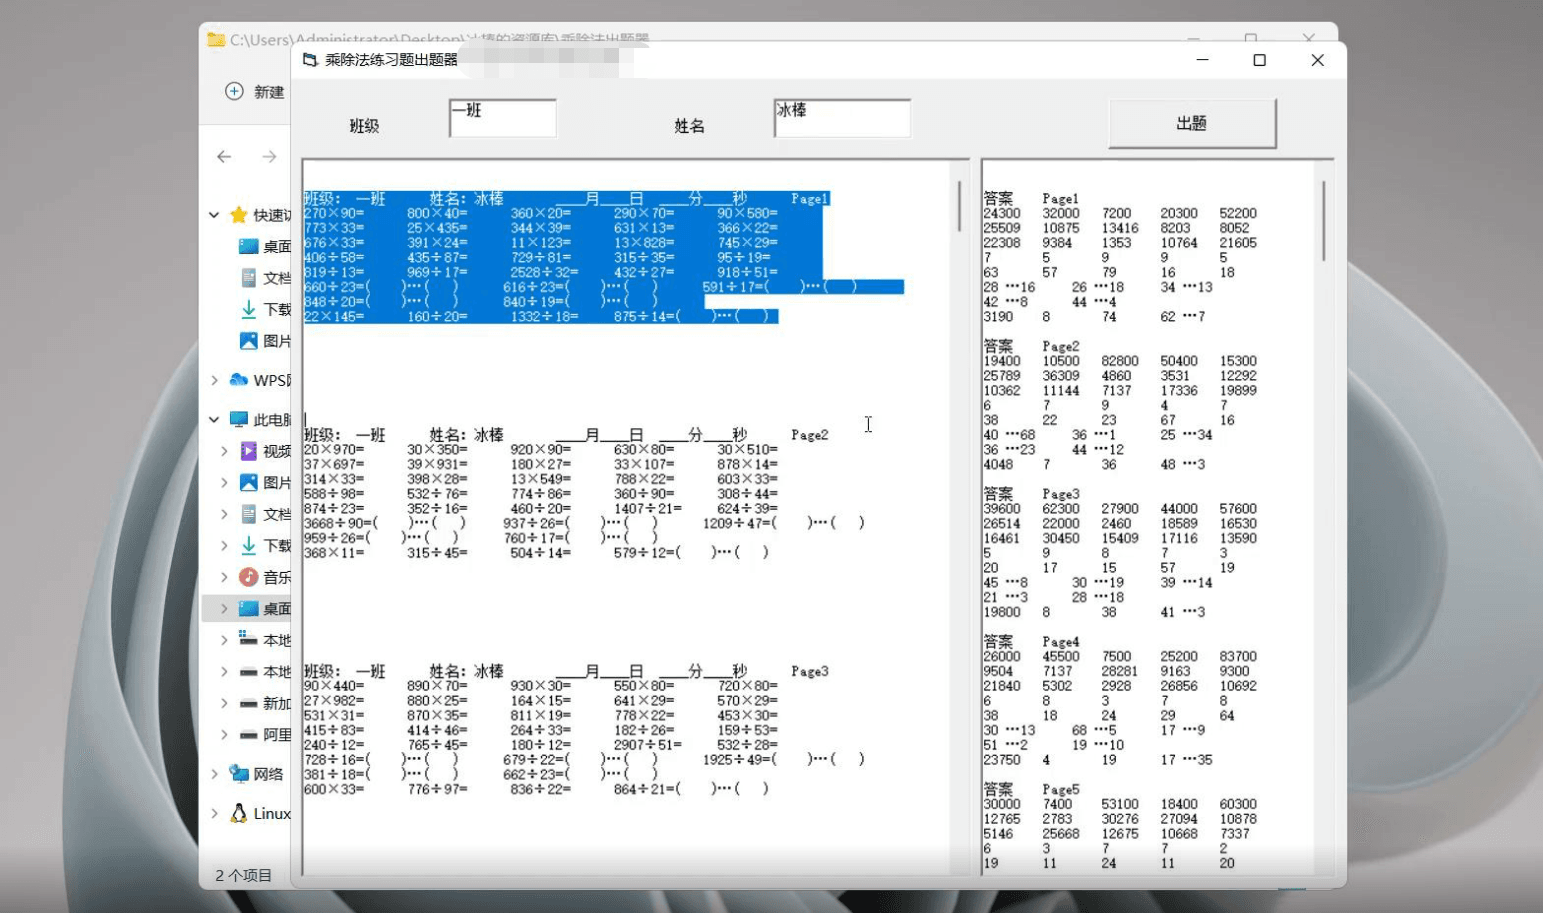Click the WPS cloud icon in sidebar
This screenshot has width=1543, height=913.
pyautogui.click(x=238, y=380)
